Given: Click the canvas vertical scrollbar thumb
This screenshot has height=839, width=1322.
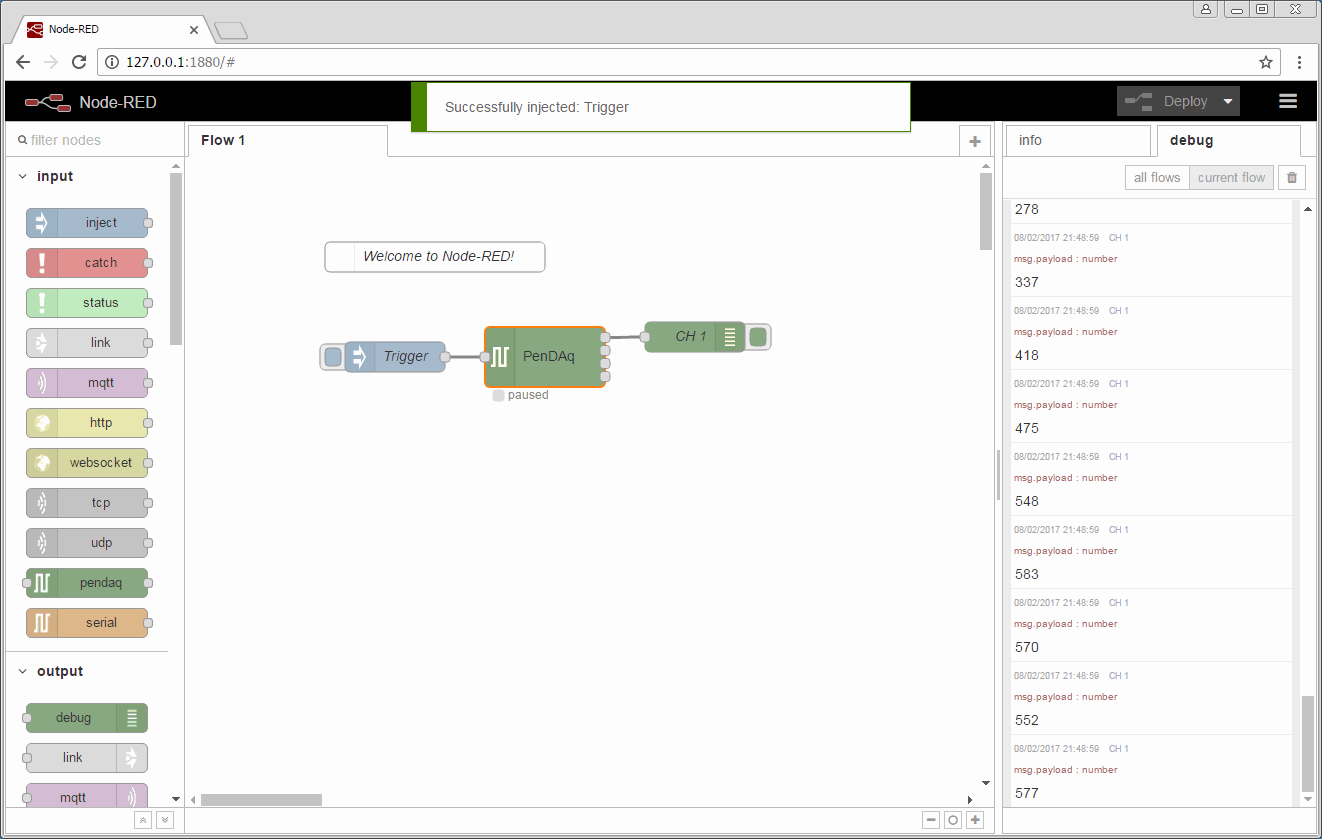Looking at the screenshot, I should 986,211.
